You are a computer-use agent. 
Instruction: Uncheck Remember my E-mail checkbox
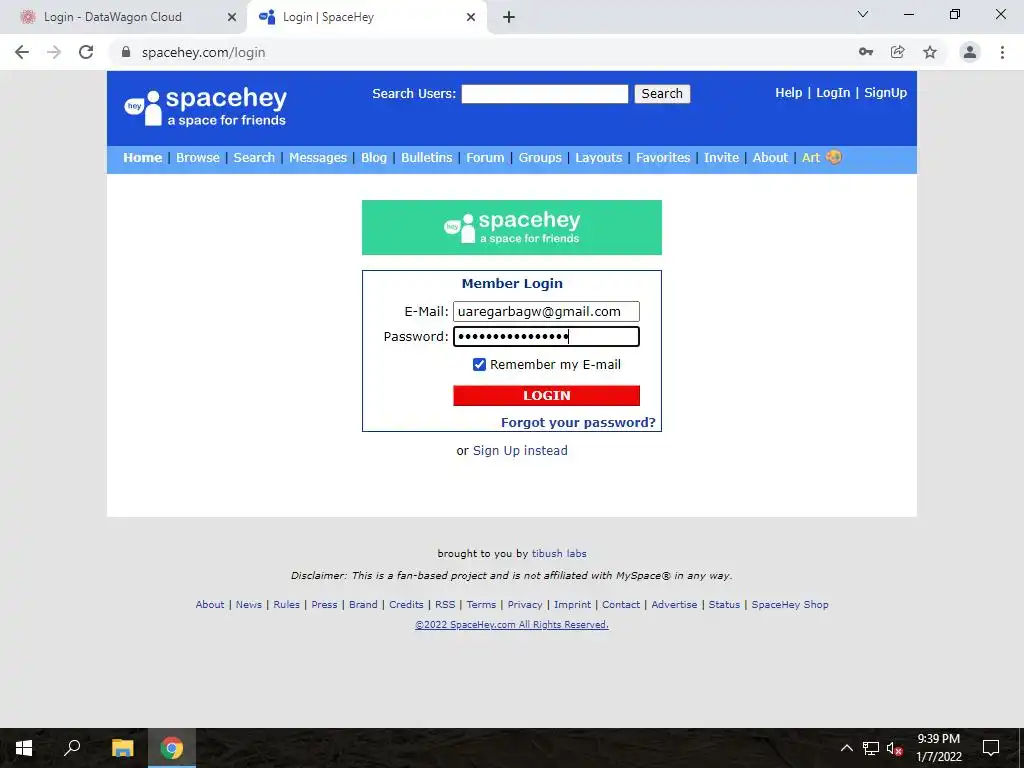(x=479, y=364)
